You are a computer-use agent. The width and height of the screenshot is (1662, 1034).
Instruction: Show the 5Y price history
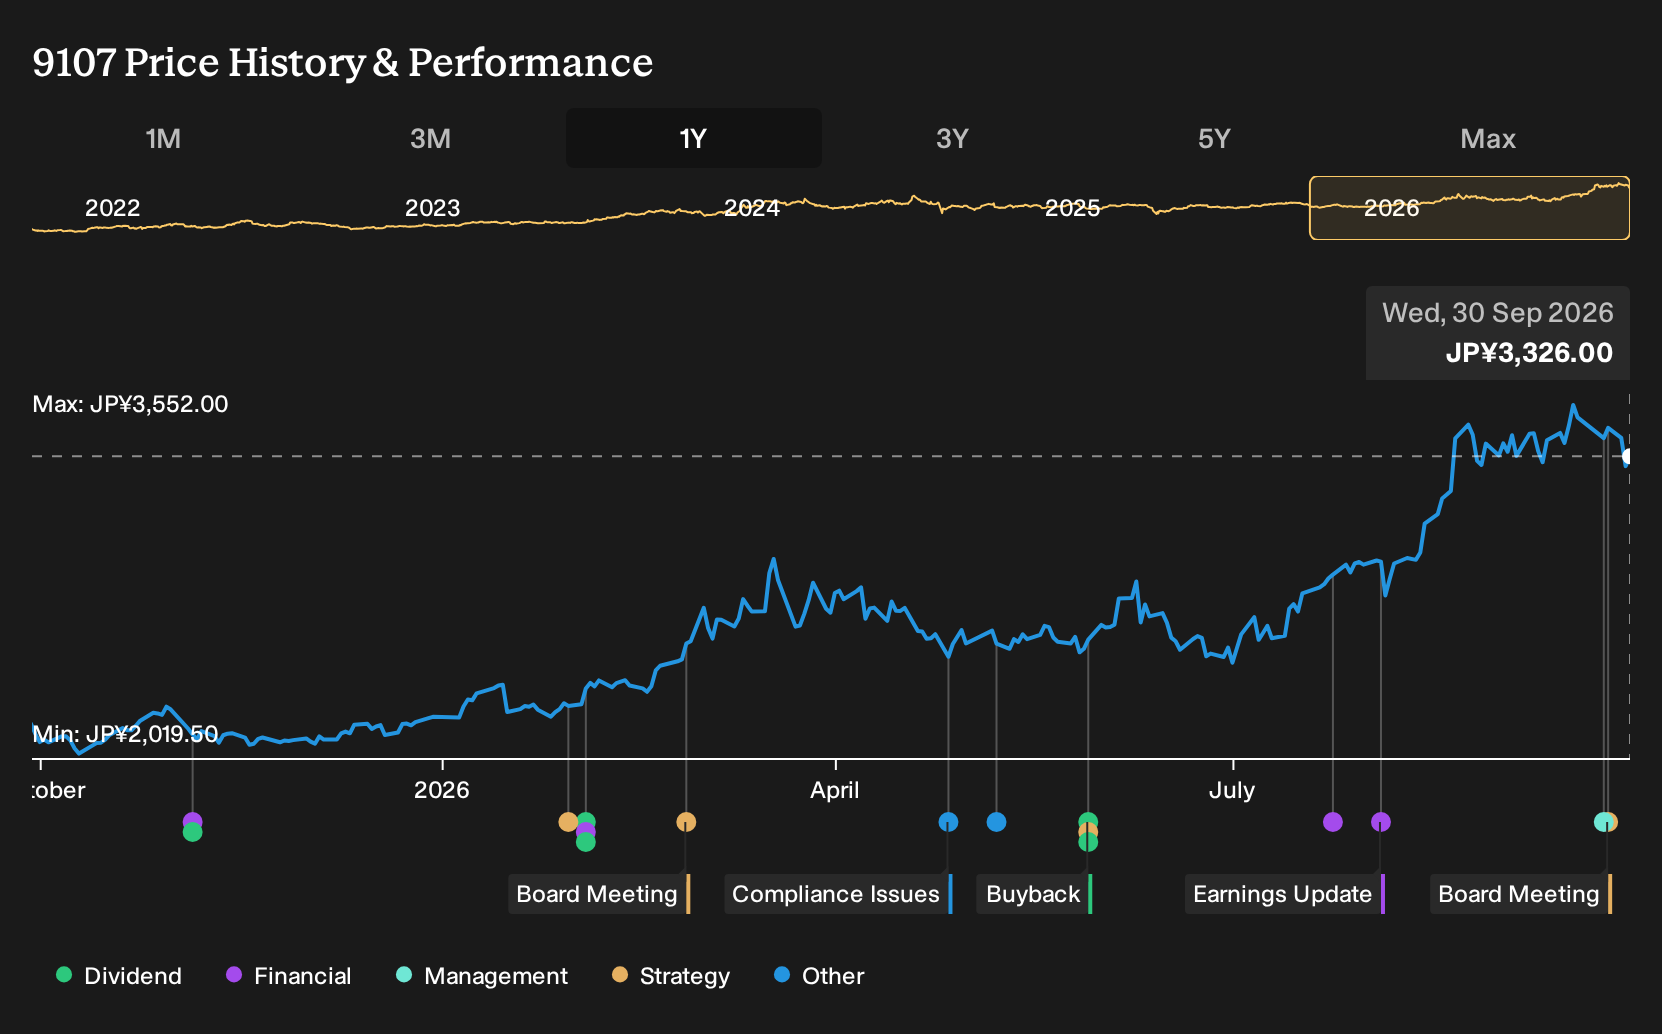1214,138
